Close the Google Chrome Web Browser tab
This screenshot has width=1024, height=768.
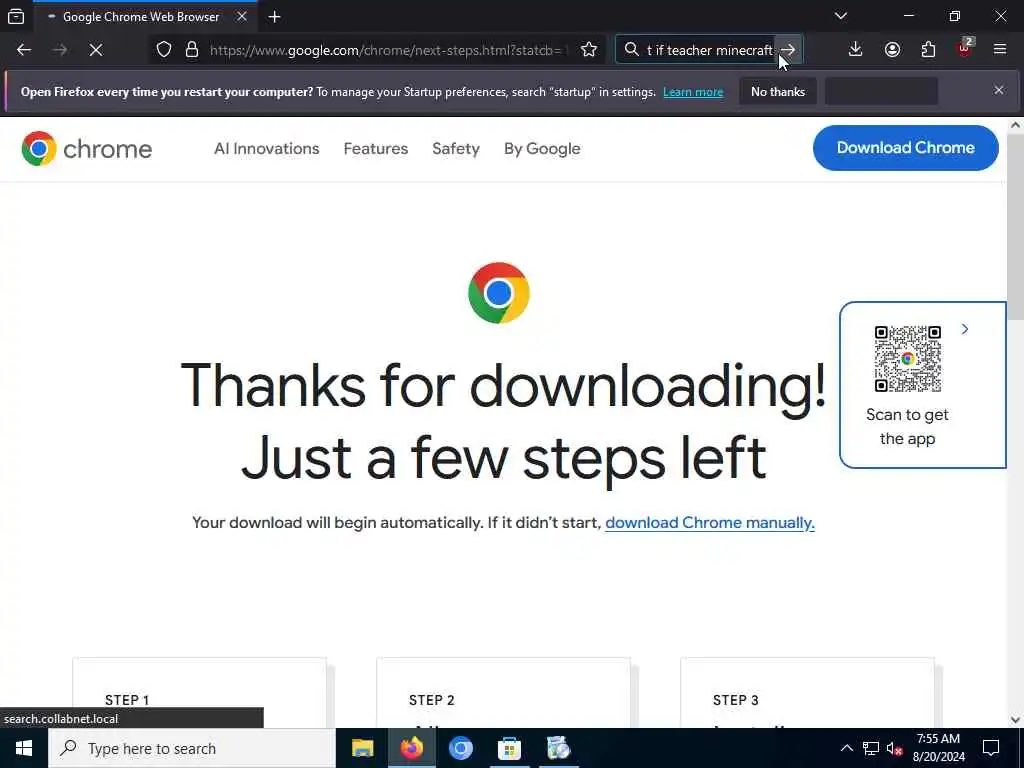(242, 16)
